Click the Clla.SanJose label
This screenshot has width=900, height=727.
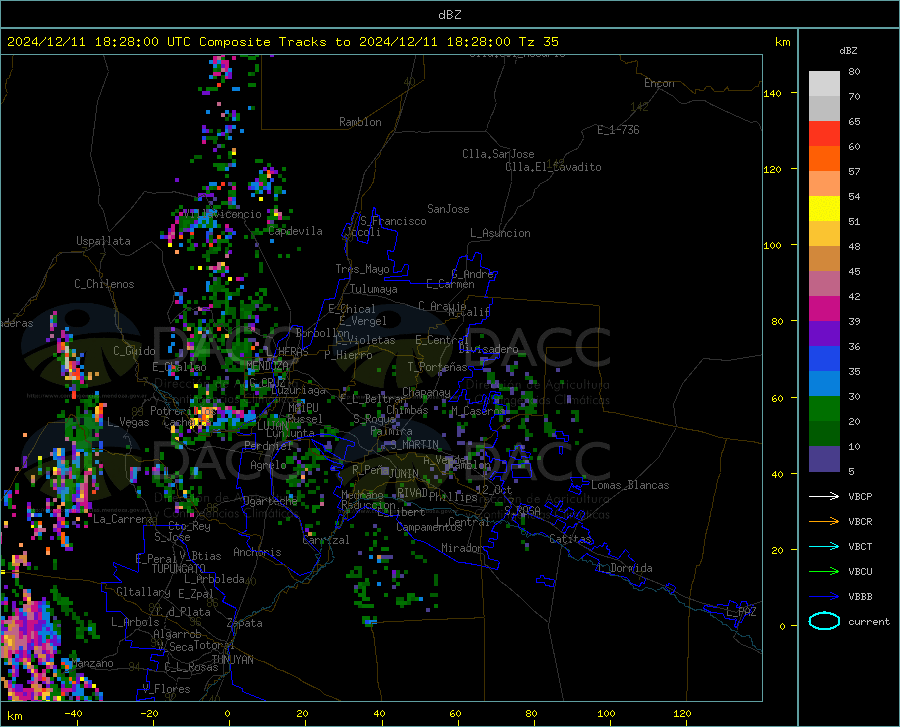coord(498,154)
